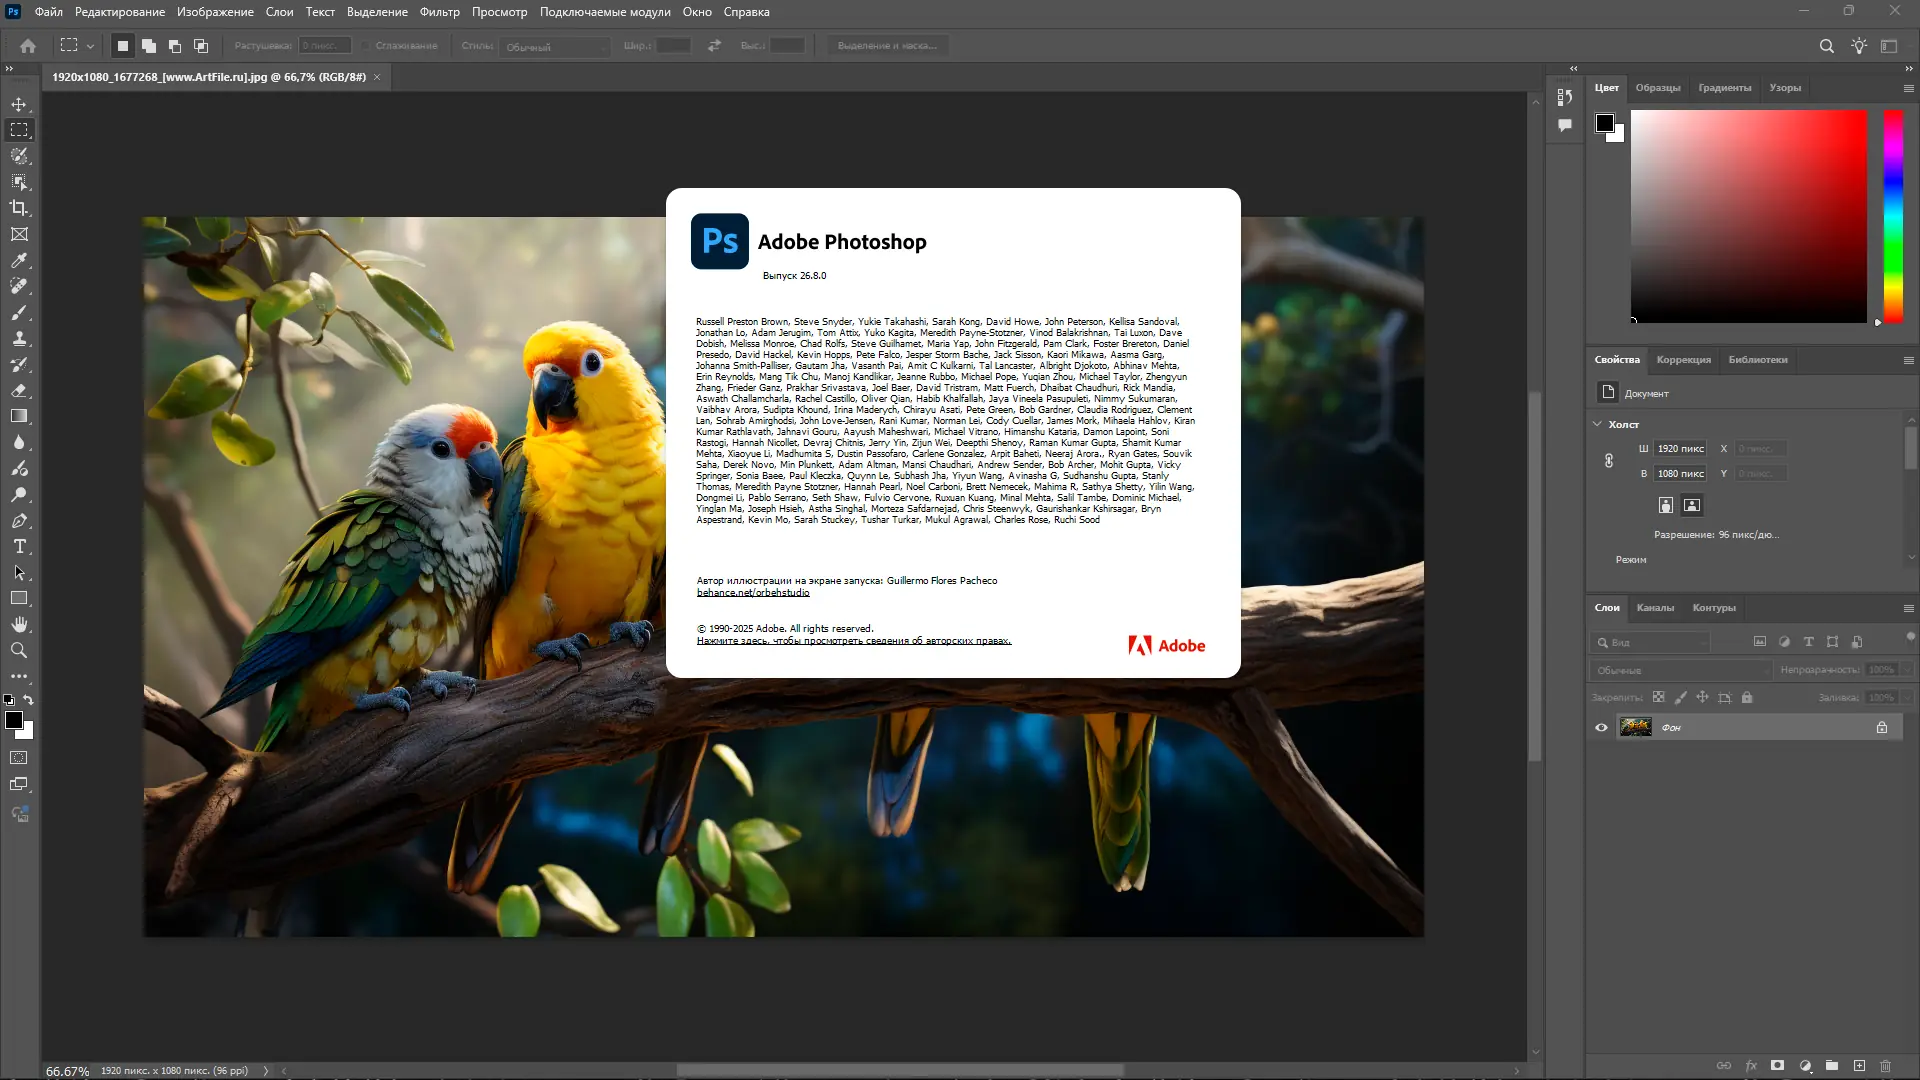Viewport: 1920px width, 1080px height.
Task: Toggle the Сглаживание checkbox
Action: [366, 46]
